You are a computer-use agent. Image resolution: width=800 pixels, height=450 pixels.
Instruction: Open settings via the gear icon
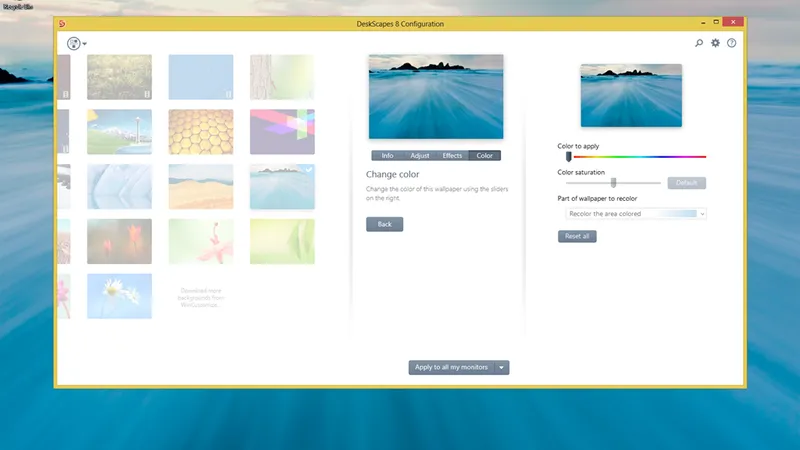tap(715, 43)
